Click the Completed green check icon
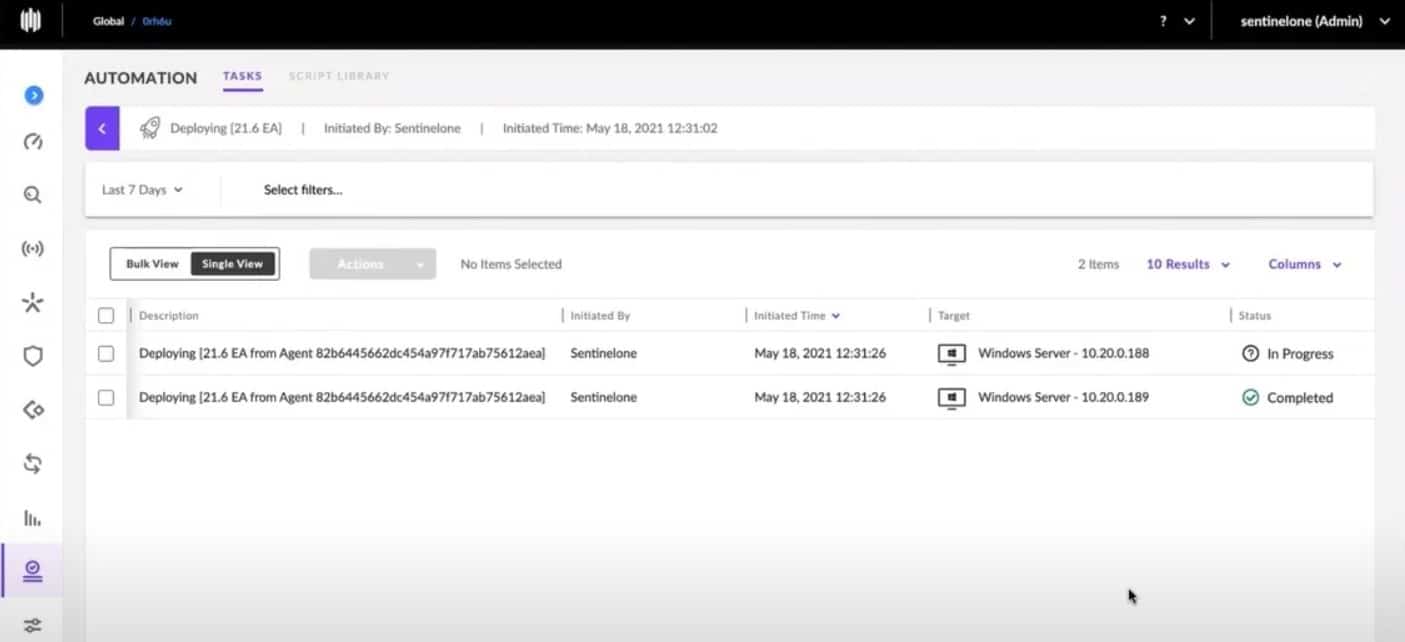This screenshot has width=1405, height=642. (1250, 397)
